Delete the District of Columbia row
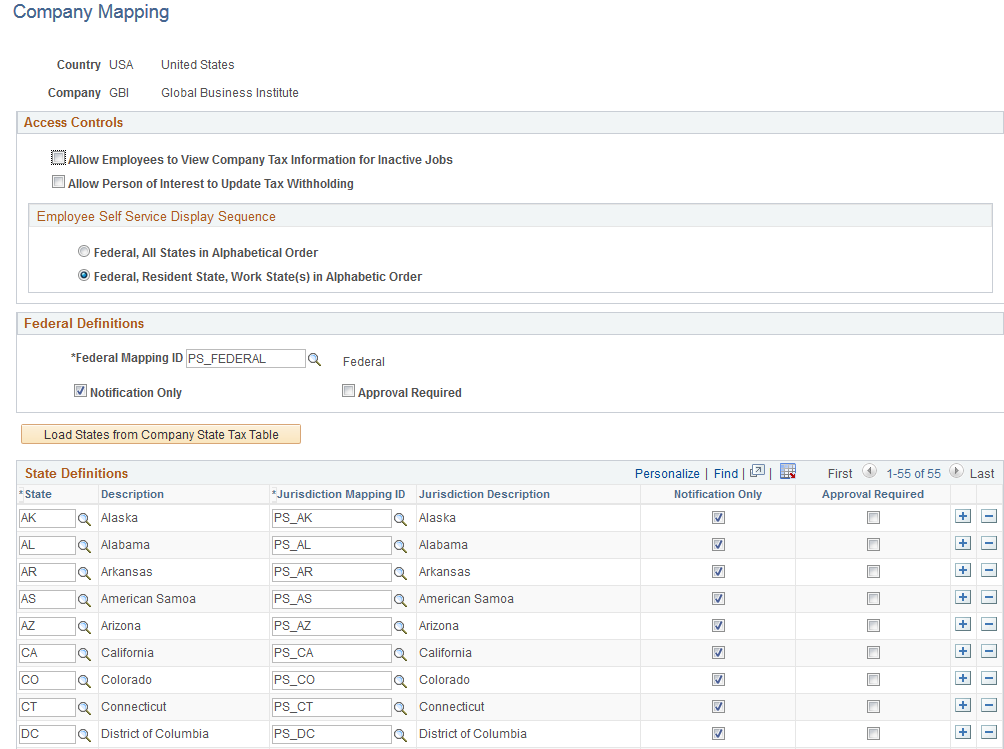This screenshot has height=749, width=1004. 989,732
